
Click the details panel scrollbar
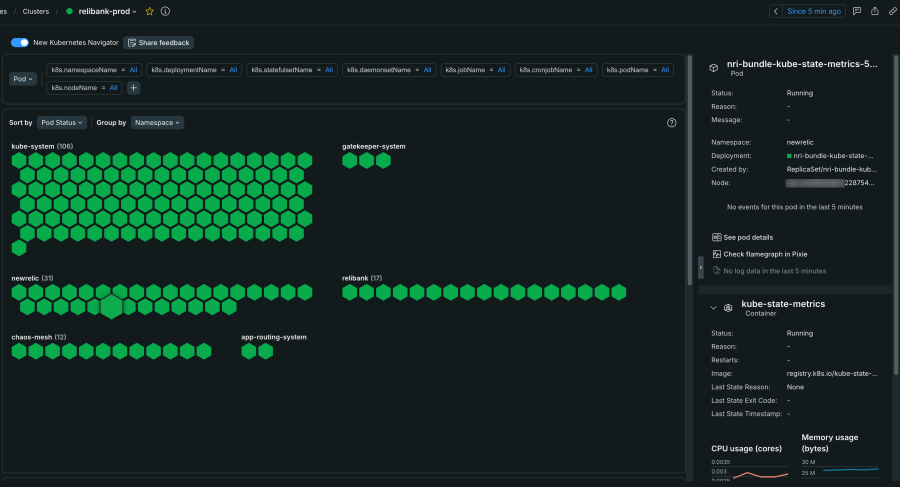(x=895, y=215)
